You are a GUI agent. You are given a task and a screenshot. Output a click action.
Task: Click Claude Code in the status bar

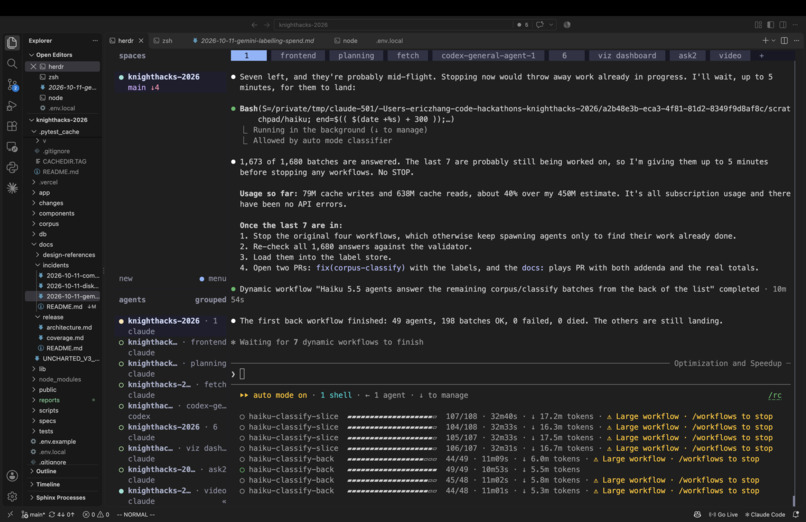tap(765, 514)
